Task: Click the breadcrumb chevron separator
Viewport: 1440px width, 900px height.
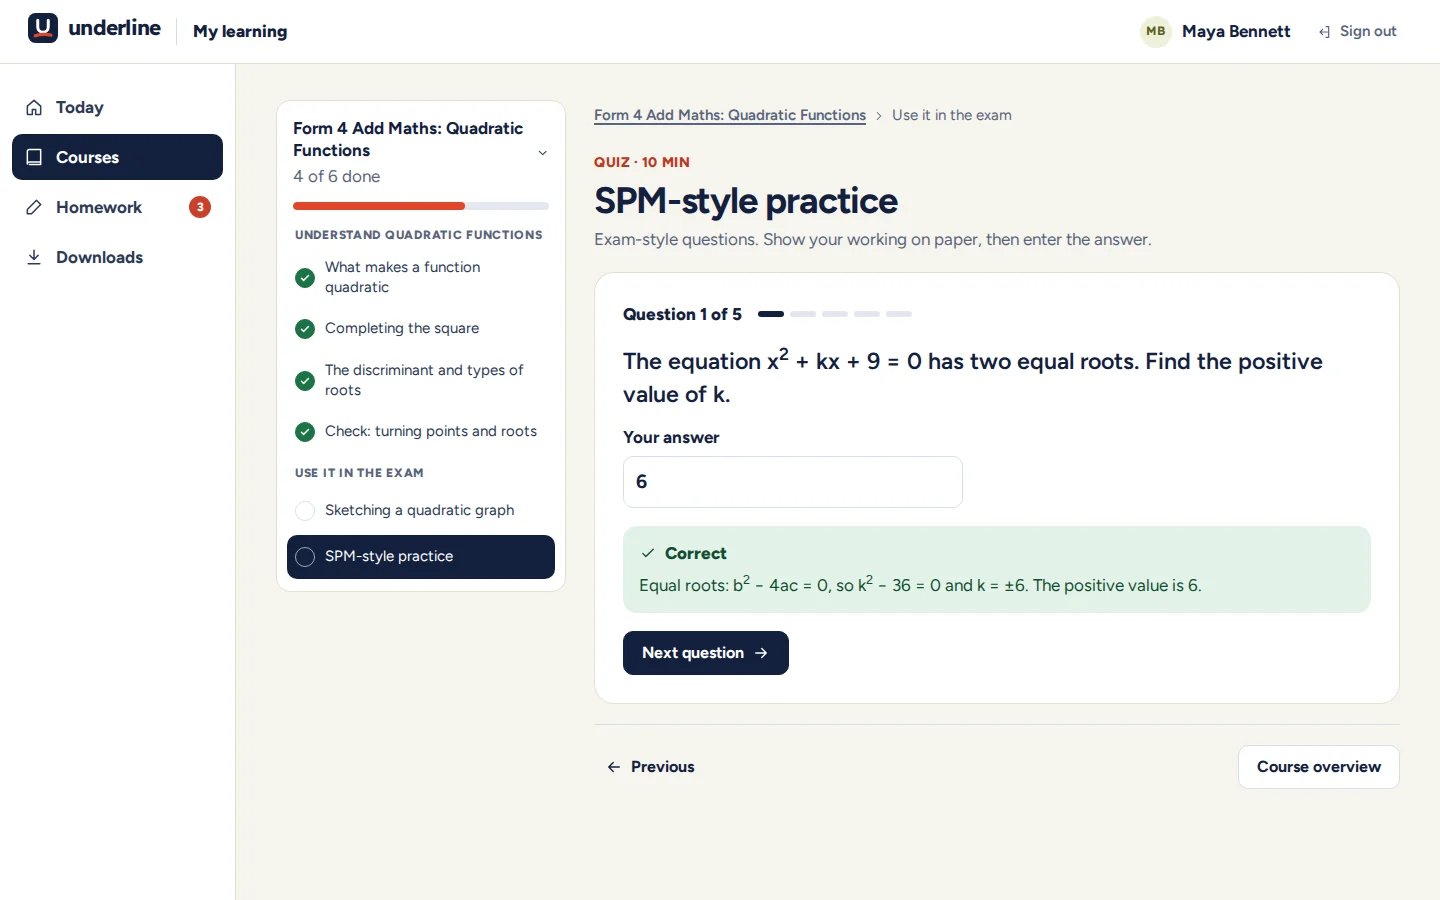Action: (x=879, y=116)
